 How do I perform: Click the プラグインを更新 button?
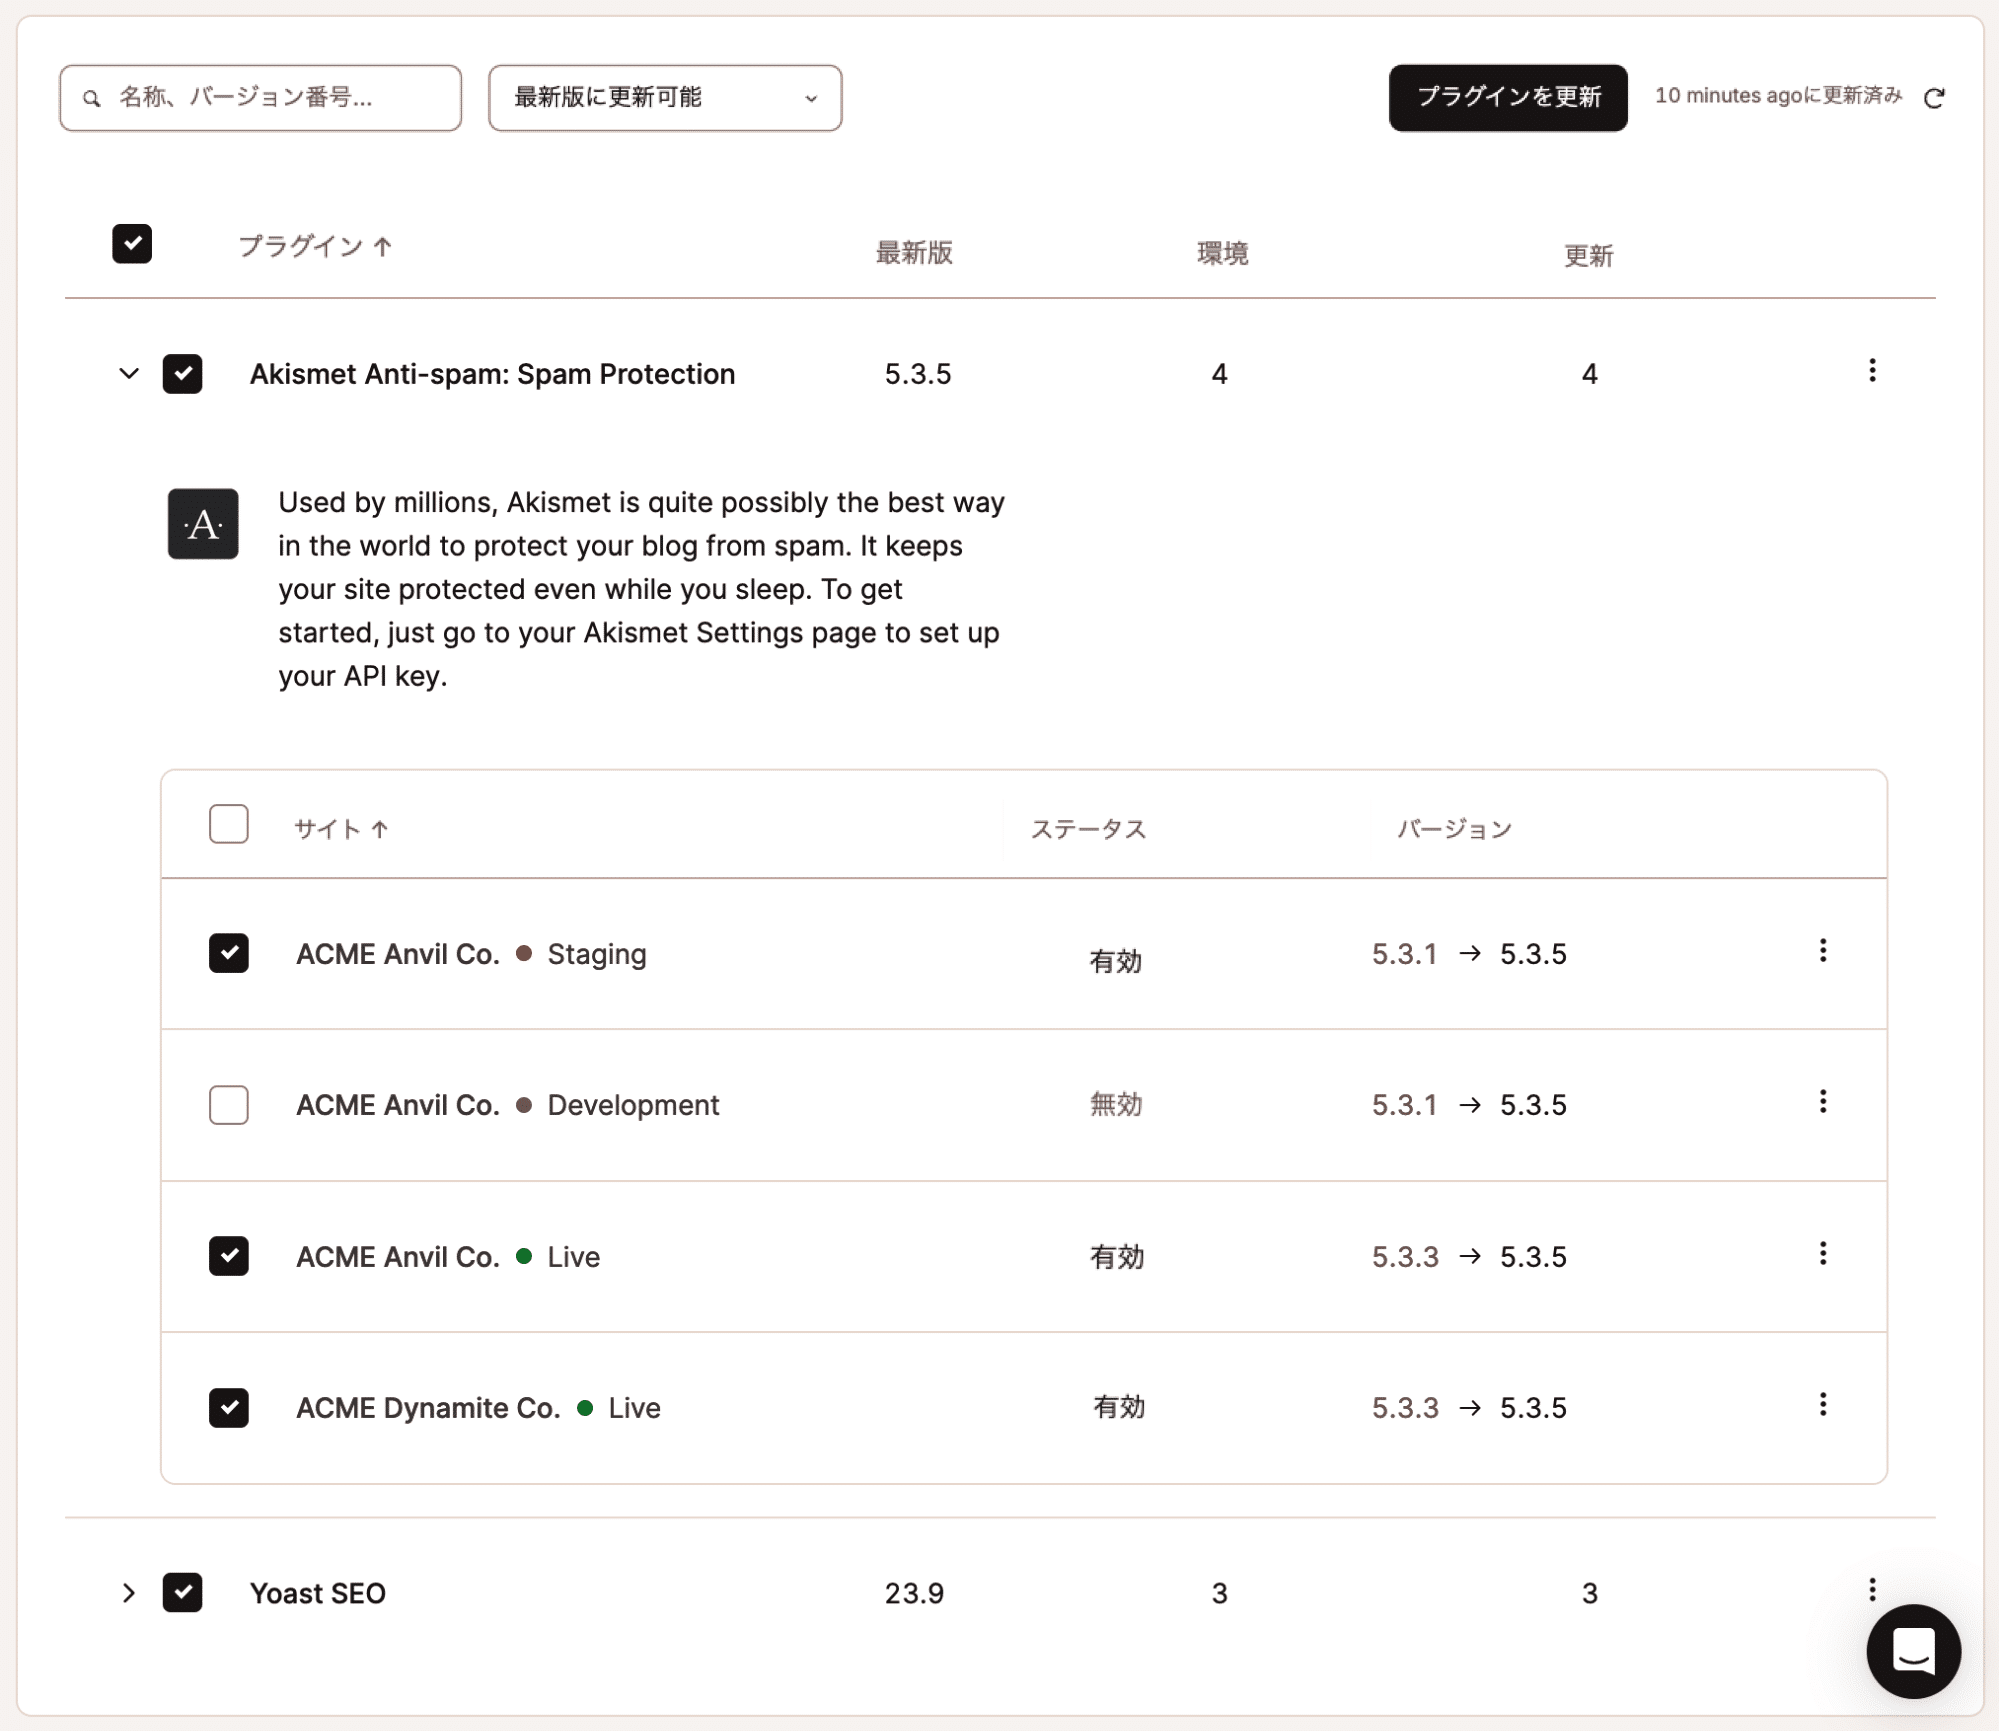click(1508, 98)
